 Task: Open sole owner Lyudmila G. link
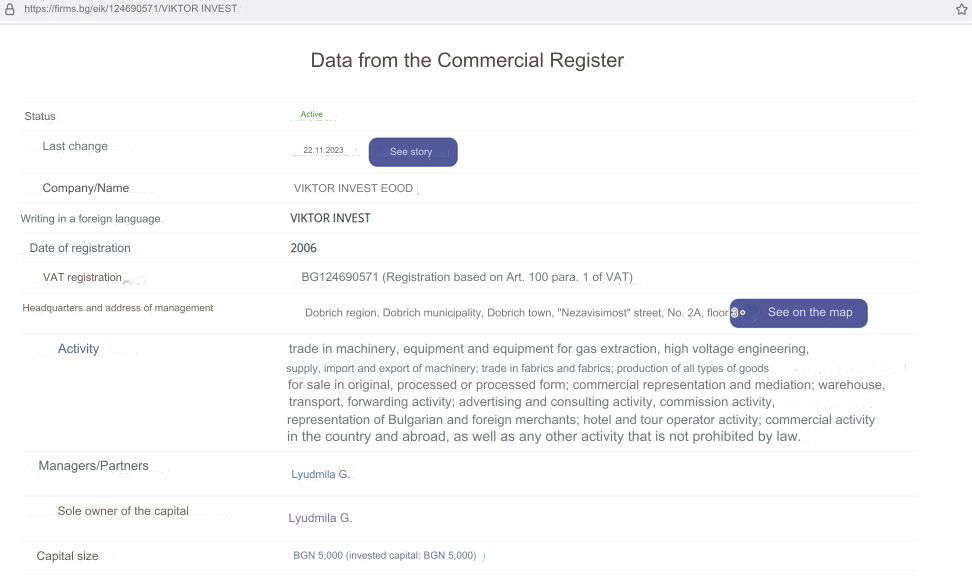pyautogui.click(x=320, y=518)
